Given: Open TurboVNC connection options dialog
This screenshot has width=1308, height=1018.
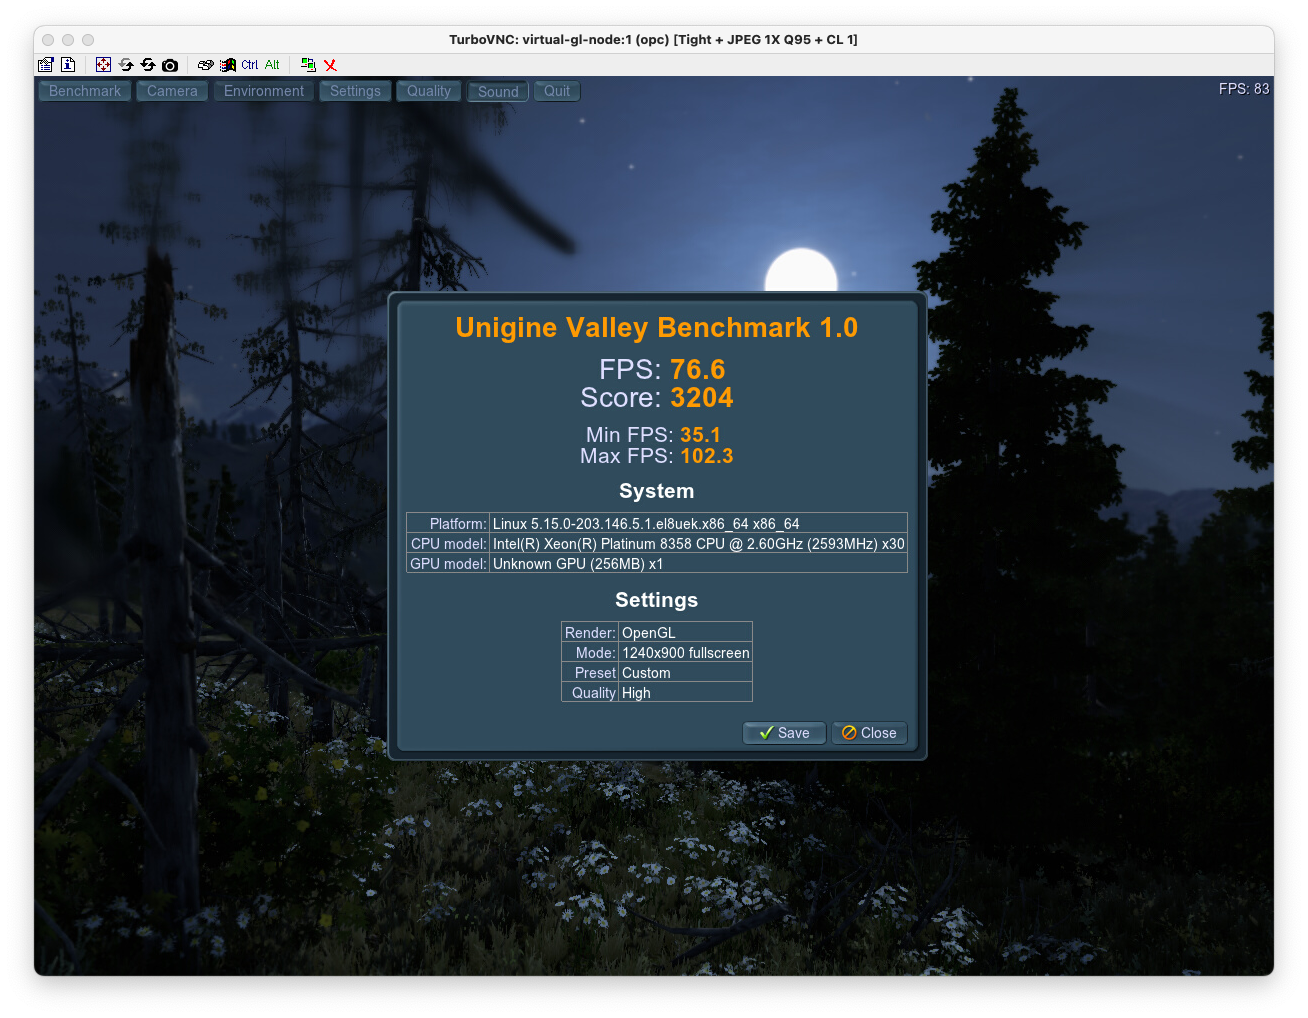Looking at the screenshot, I should point(45,64).
